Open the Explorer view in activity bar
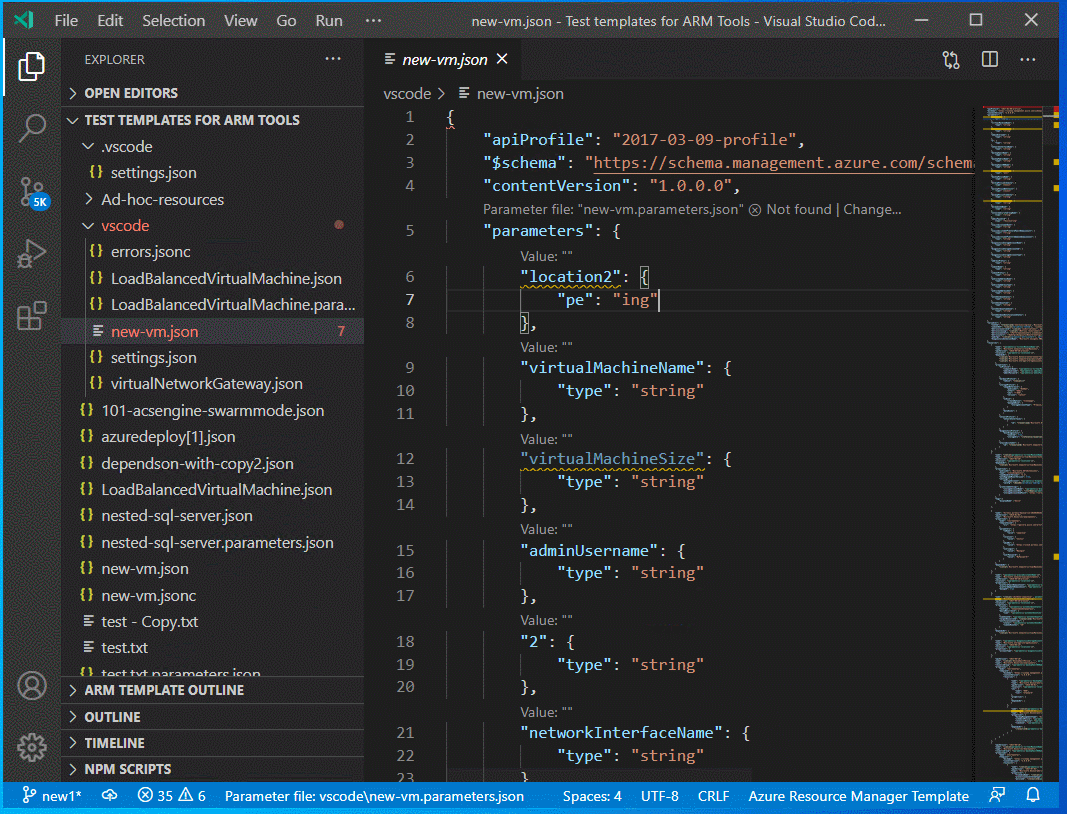This screenshot has height=814, width=1067. click(31, 66)
